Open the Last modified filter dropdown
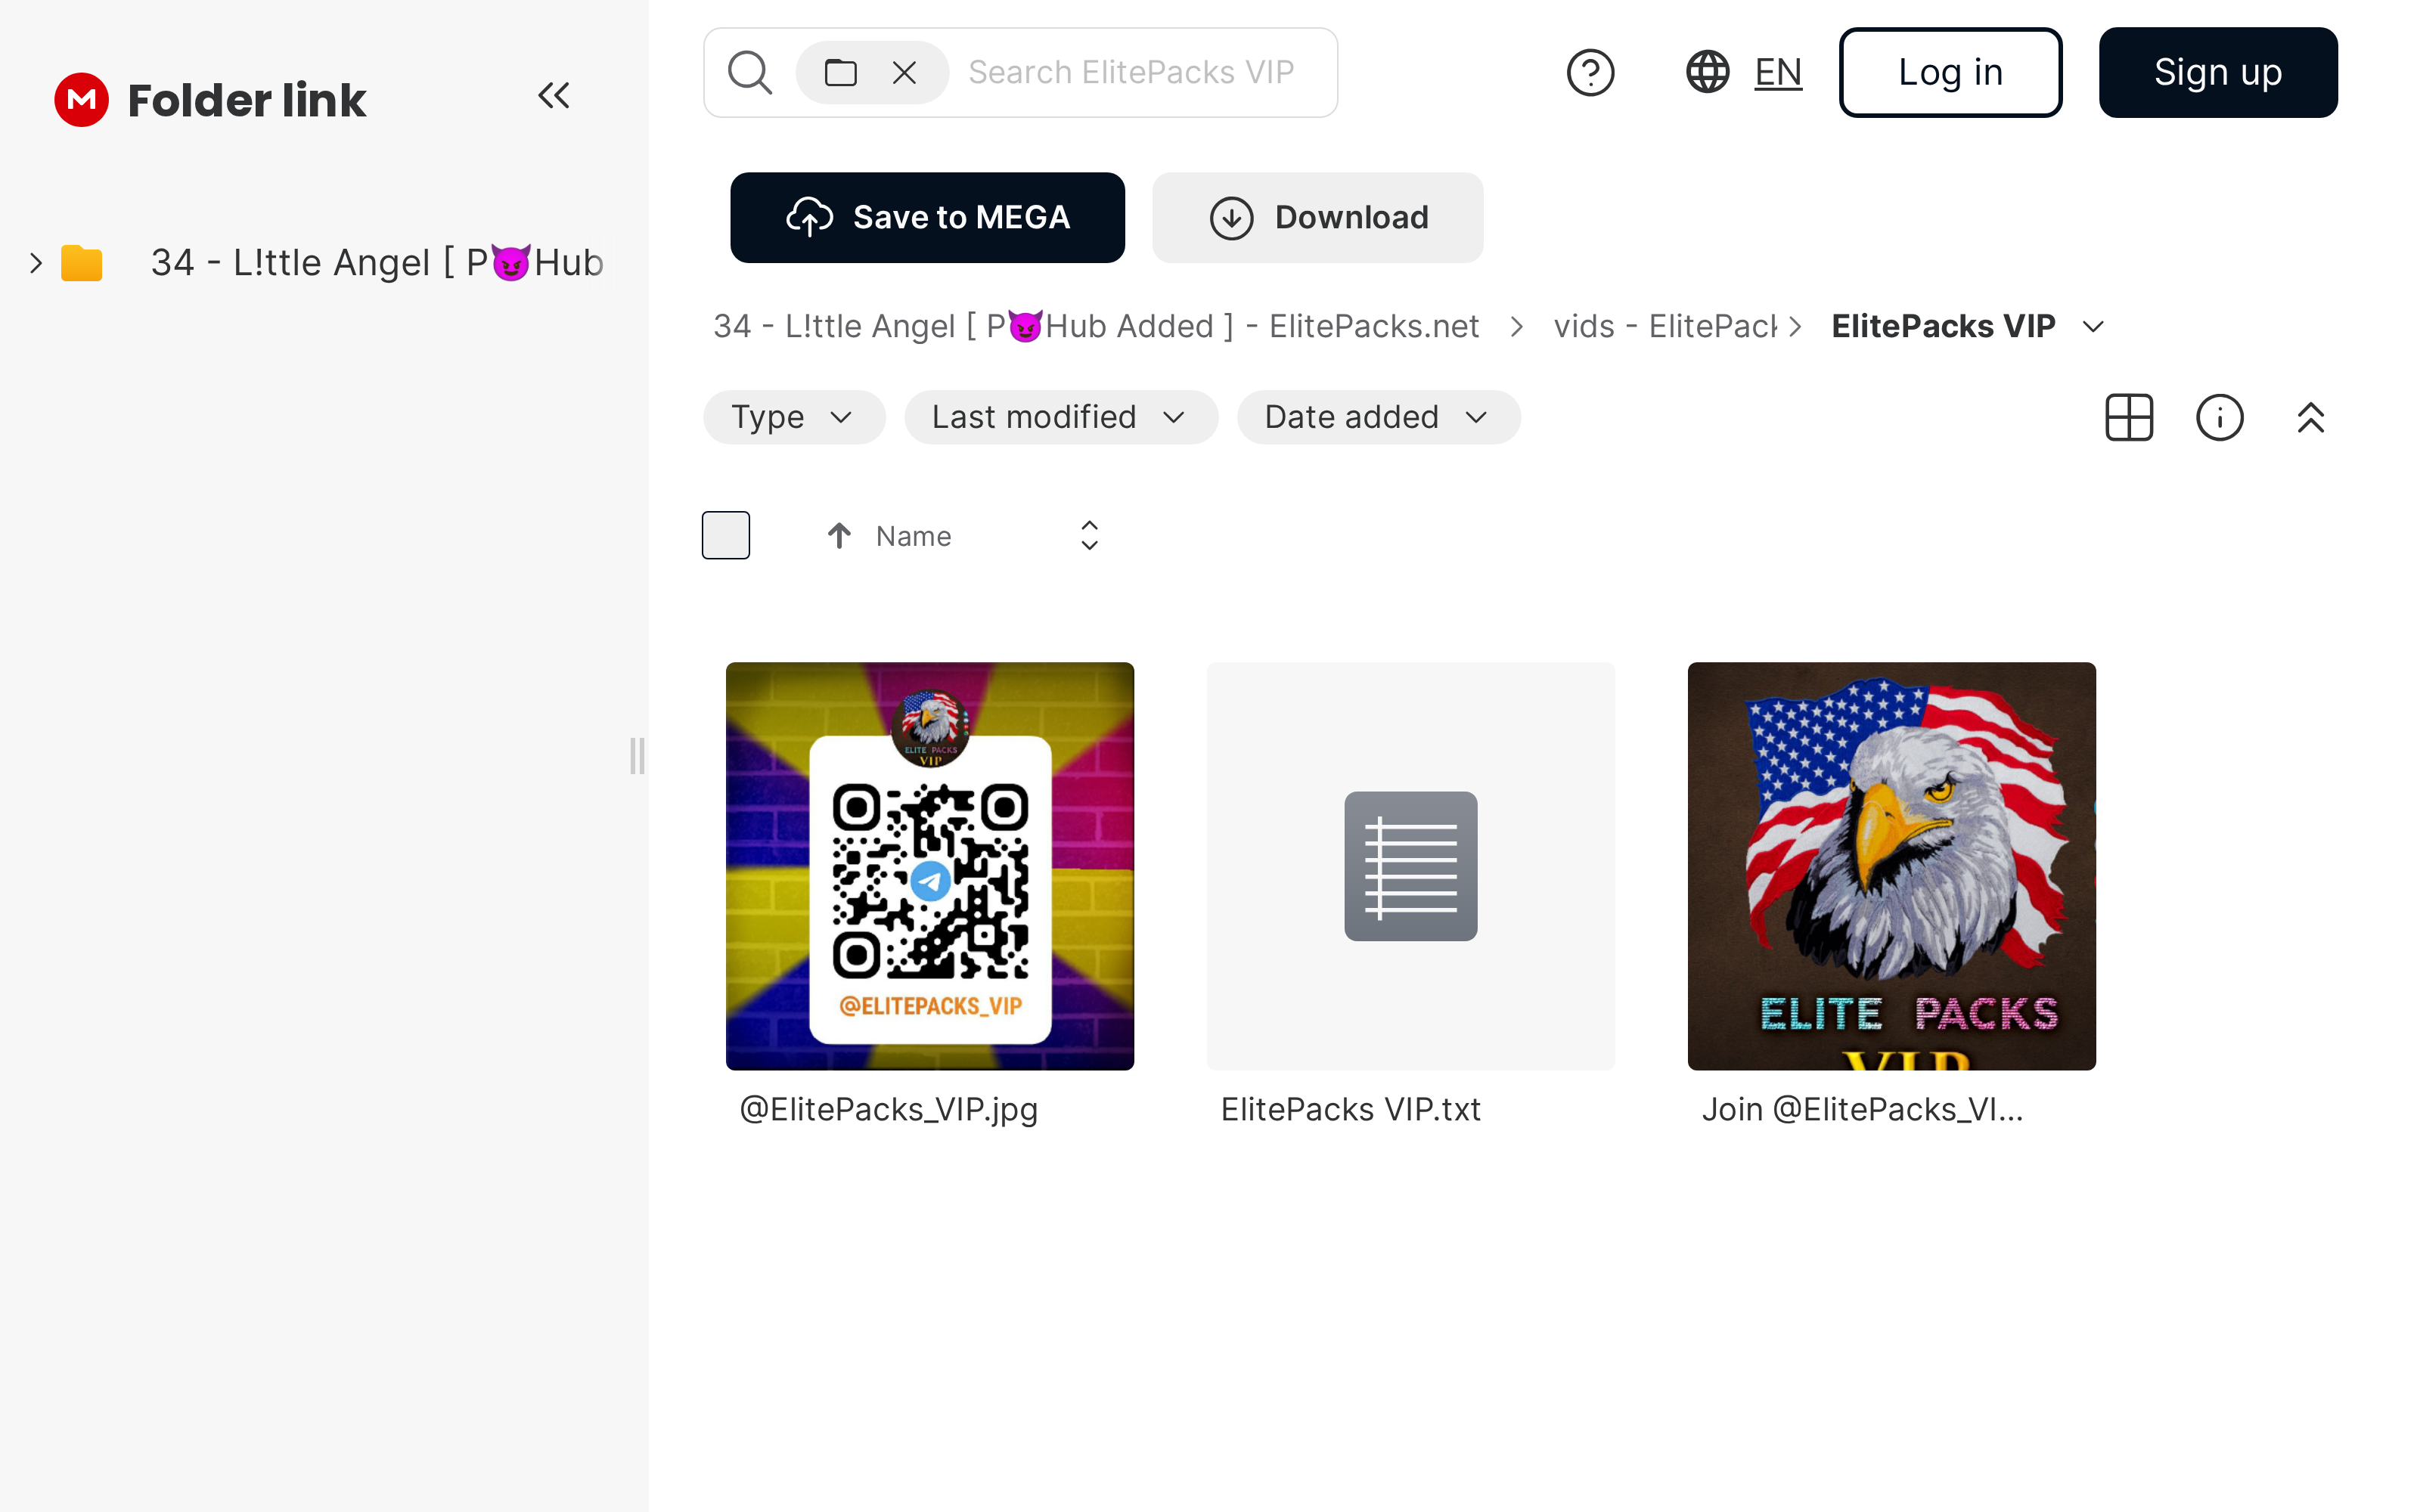 click(x=1060, y=417)
